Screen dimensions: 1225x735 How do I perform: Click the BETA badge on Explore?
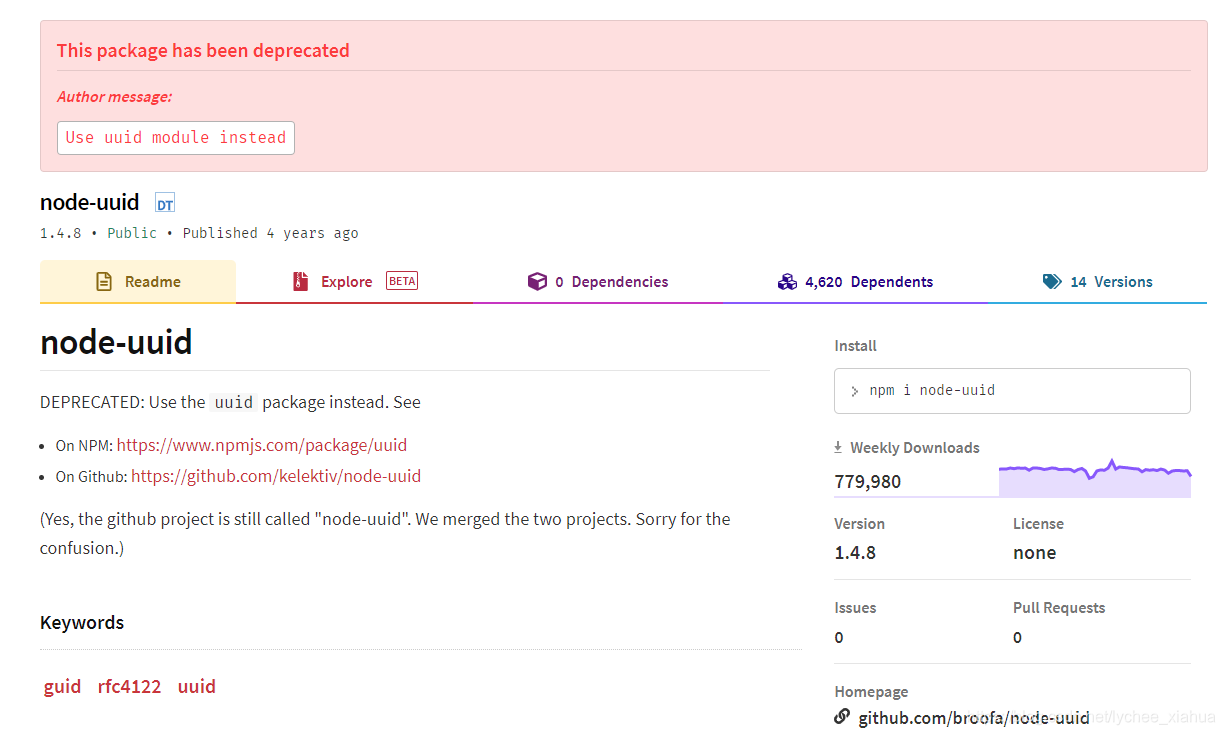pyautogui.click(x=402, y=281)
